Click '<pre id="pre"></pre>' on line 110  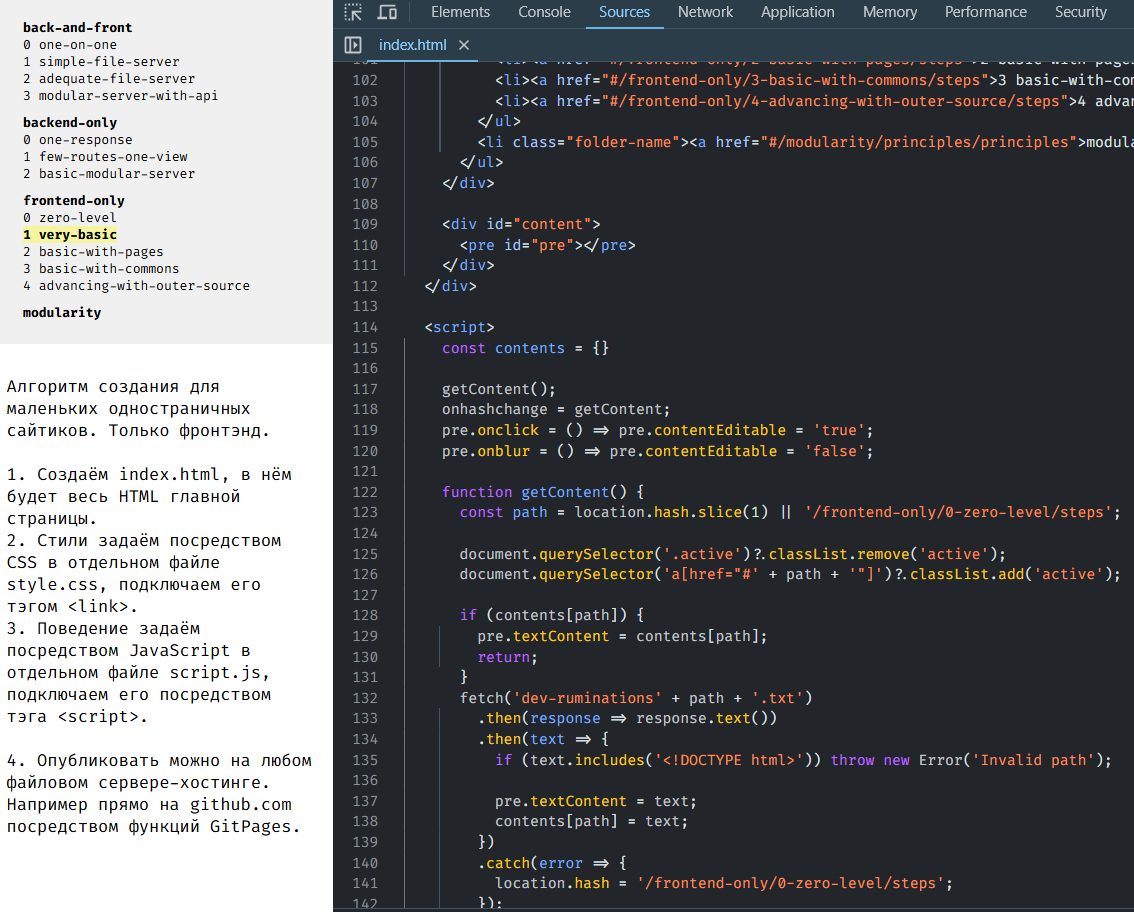click(547, 245)
